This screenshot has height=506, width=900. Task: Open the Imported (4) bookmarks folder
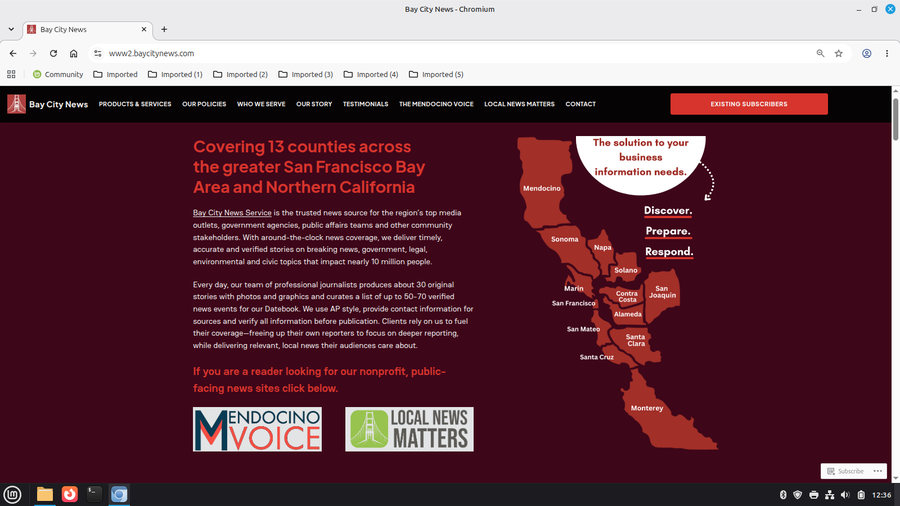click(x=371, y=74)
